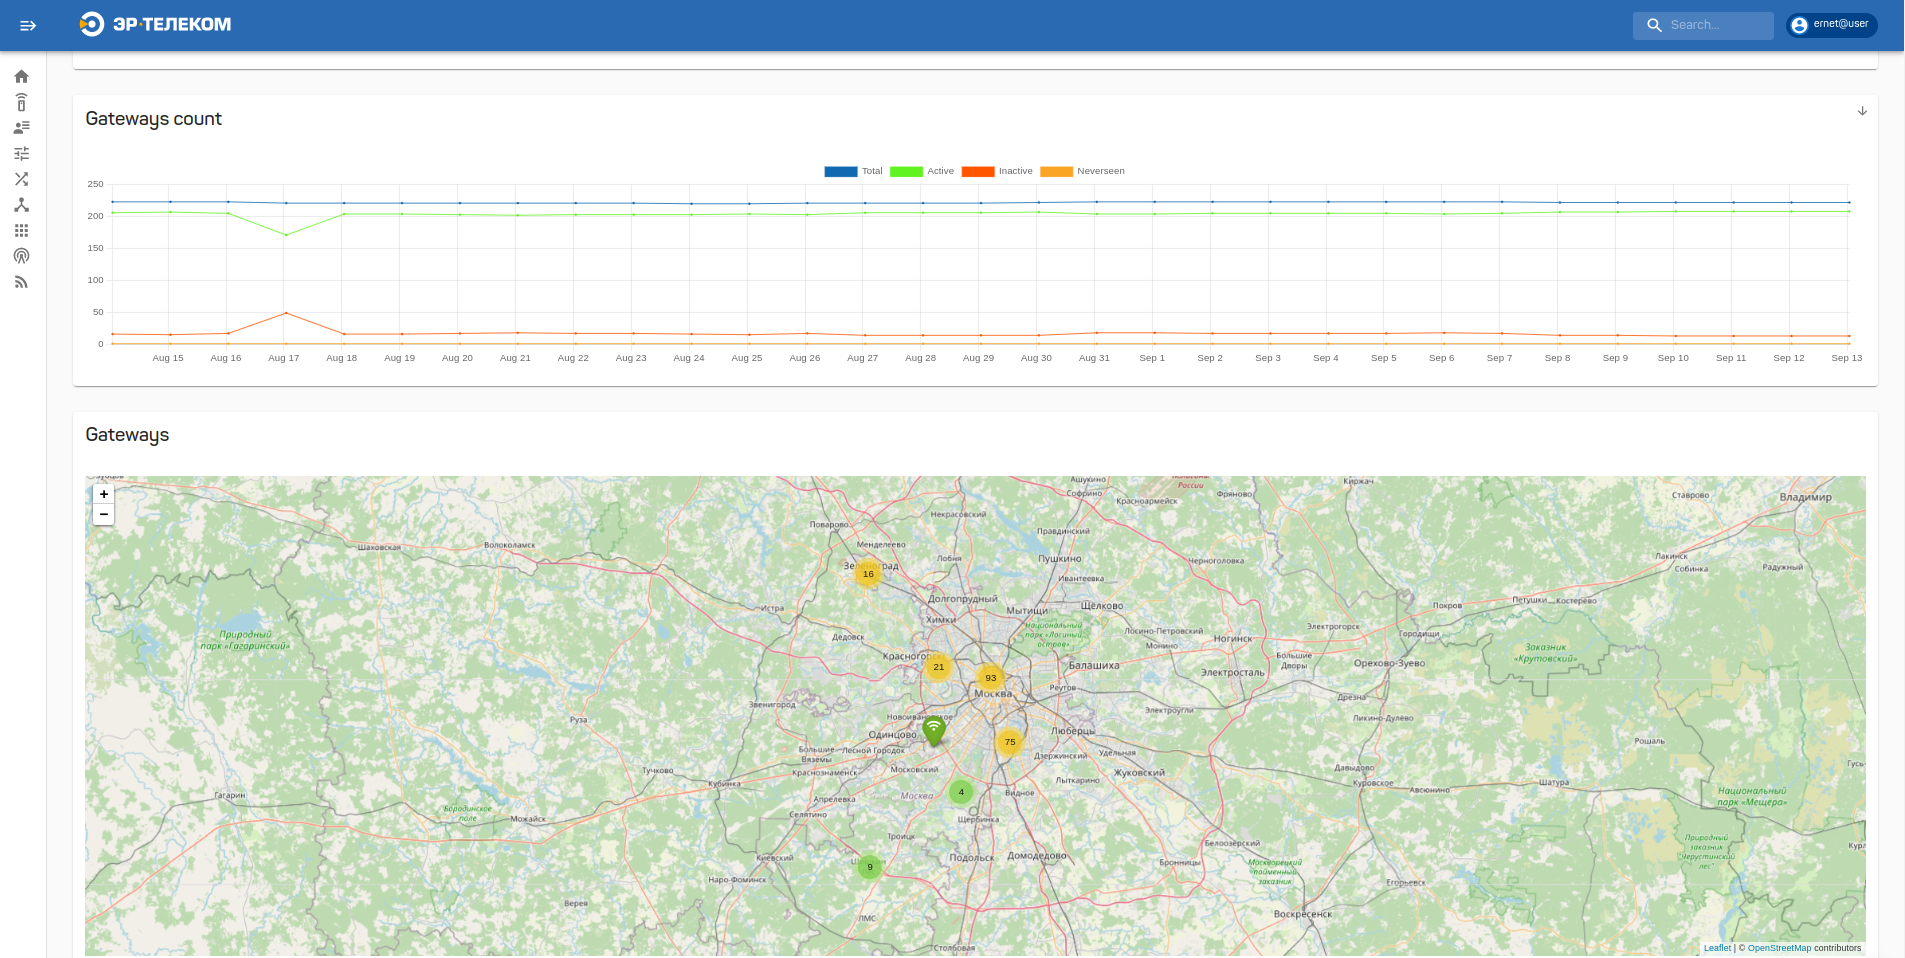Click the Aug 15 axis label
This screenshot has width=1905, height=958.
click(168, 358)
